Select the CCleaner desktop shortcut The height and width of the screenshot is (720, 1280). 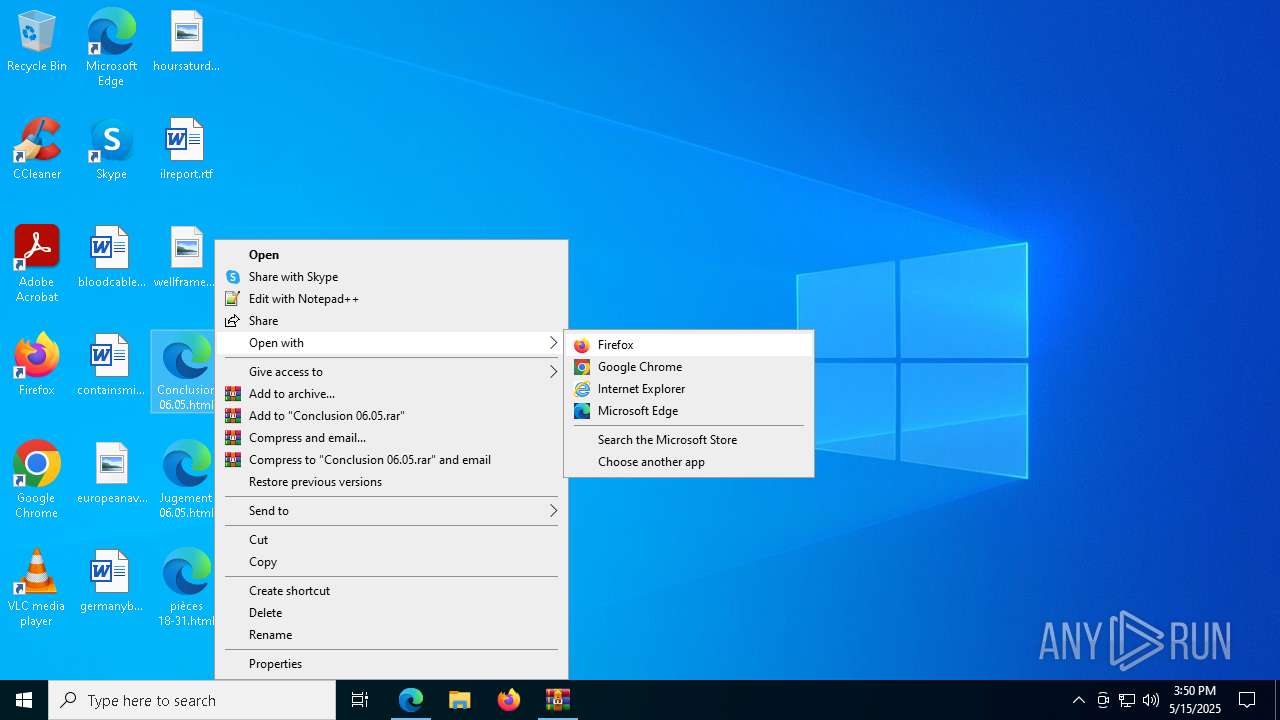pyautogui.click(x=37, y=149)
